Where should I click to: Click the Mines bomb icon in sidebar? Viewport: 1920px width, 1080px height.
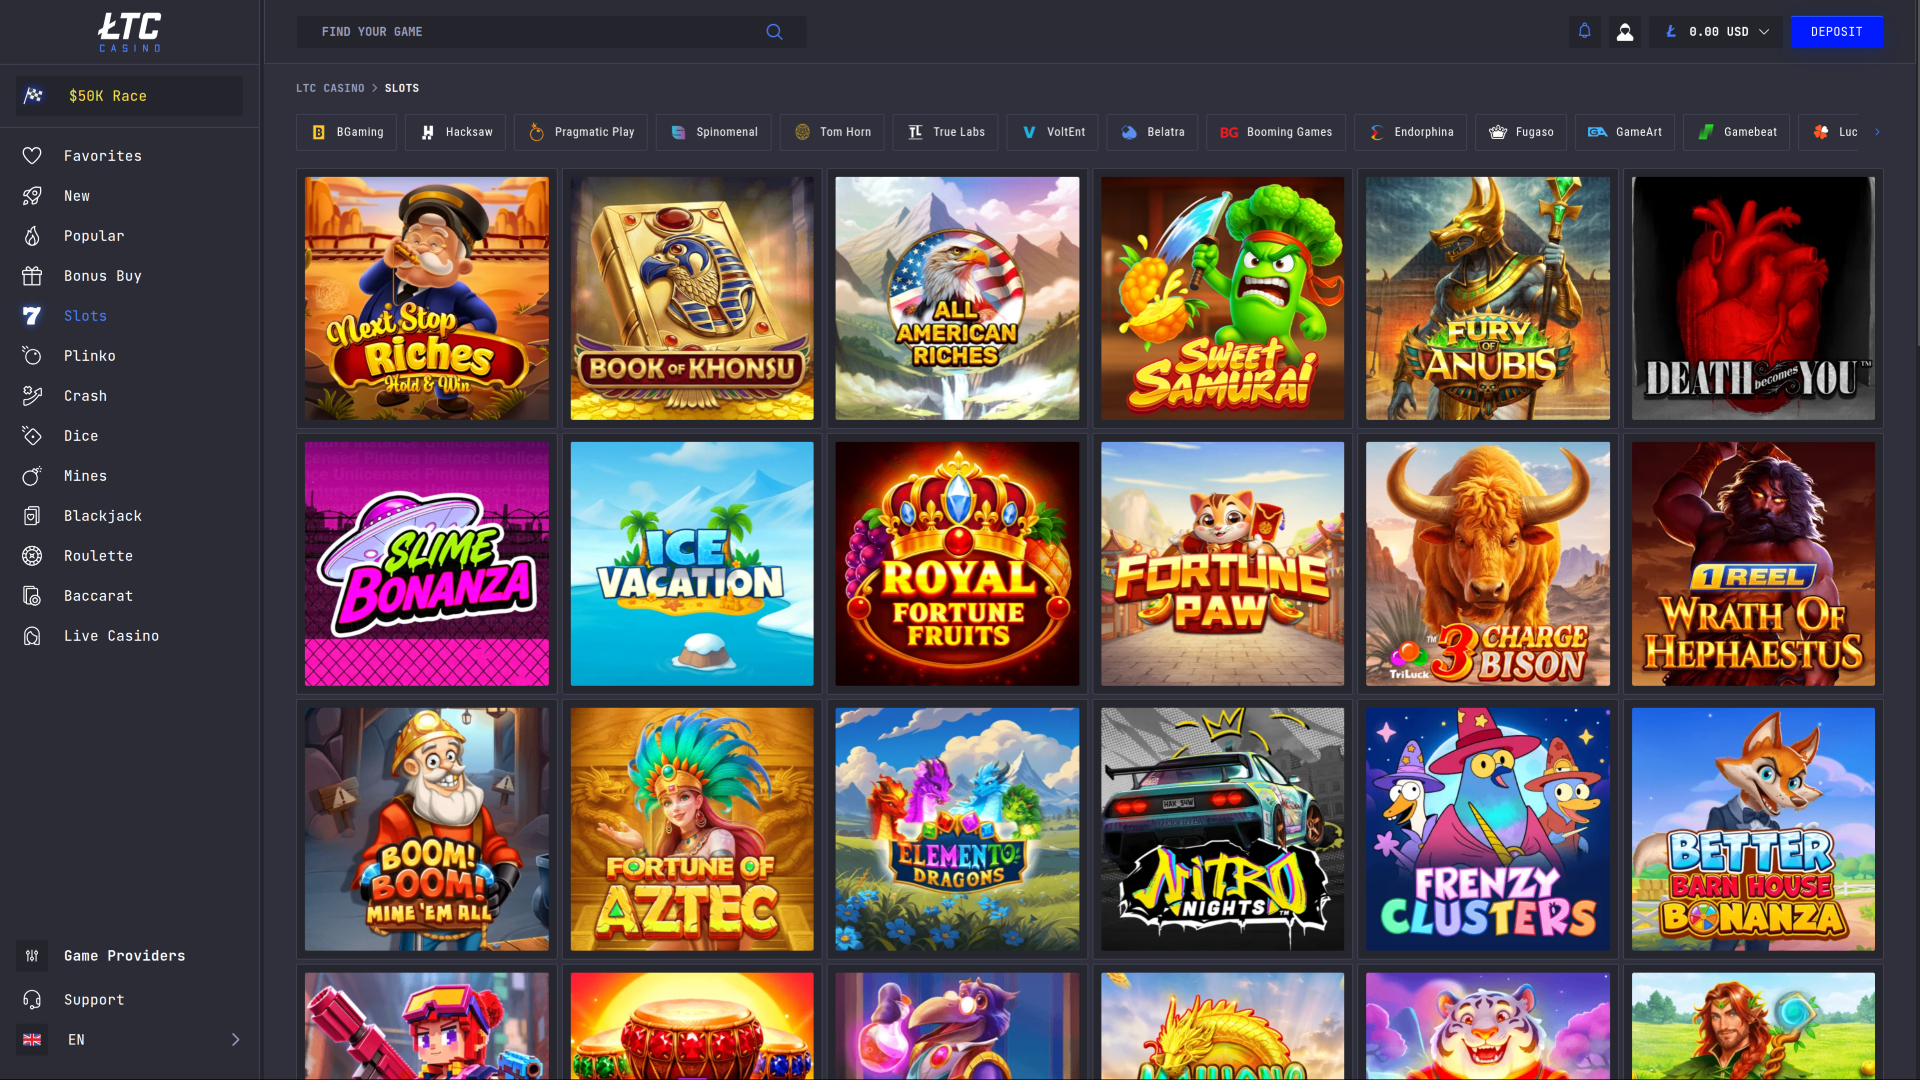coord(32,476)
